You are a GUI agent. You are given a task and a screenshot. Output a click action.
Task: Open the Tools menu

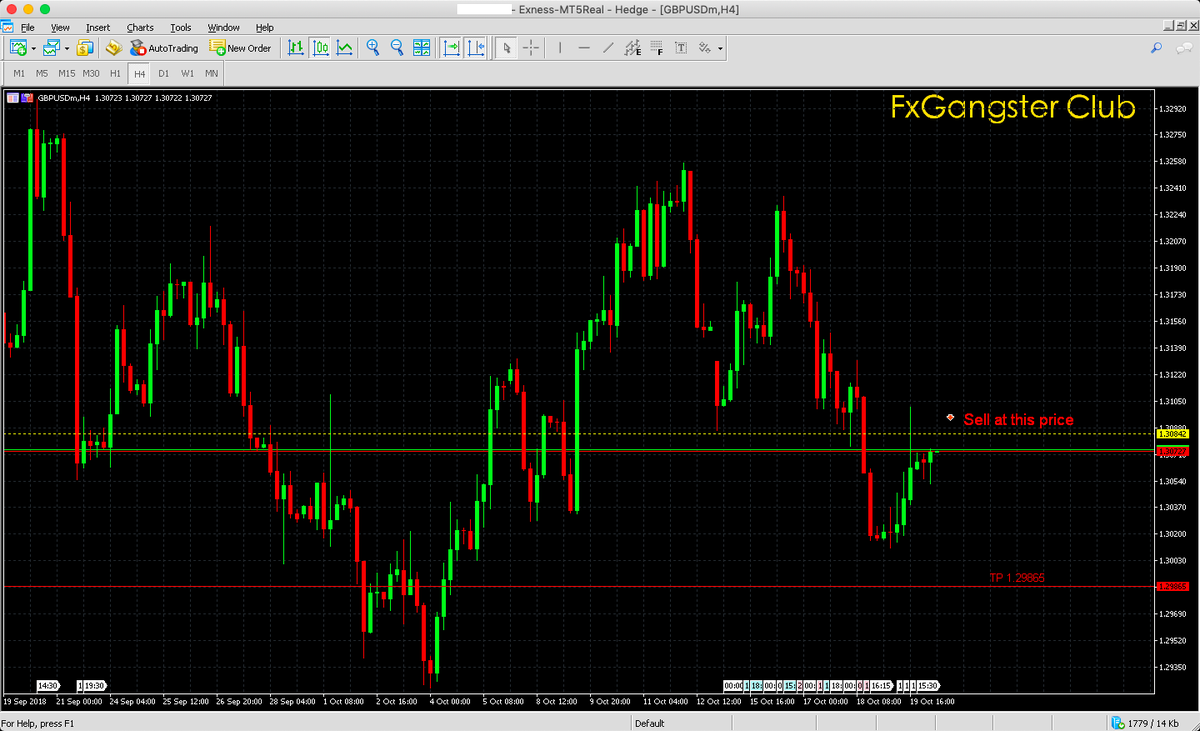coord(181,27)
